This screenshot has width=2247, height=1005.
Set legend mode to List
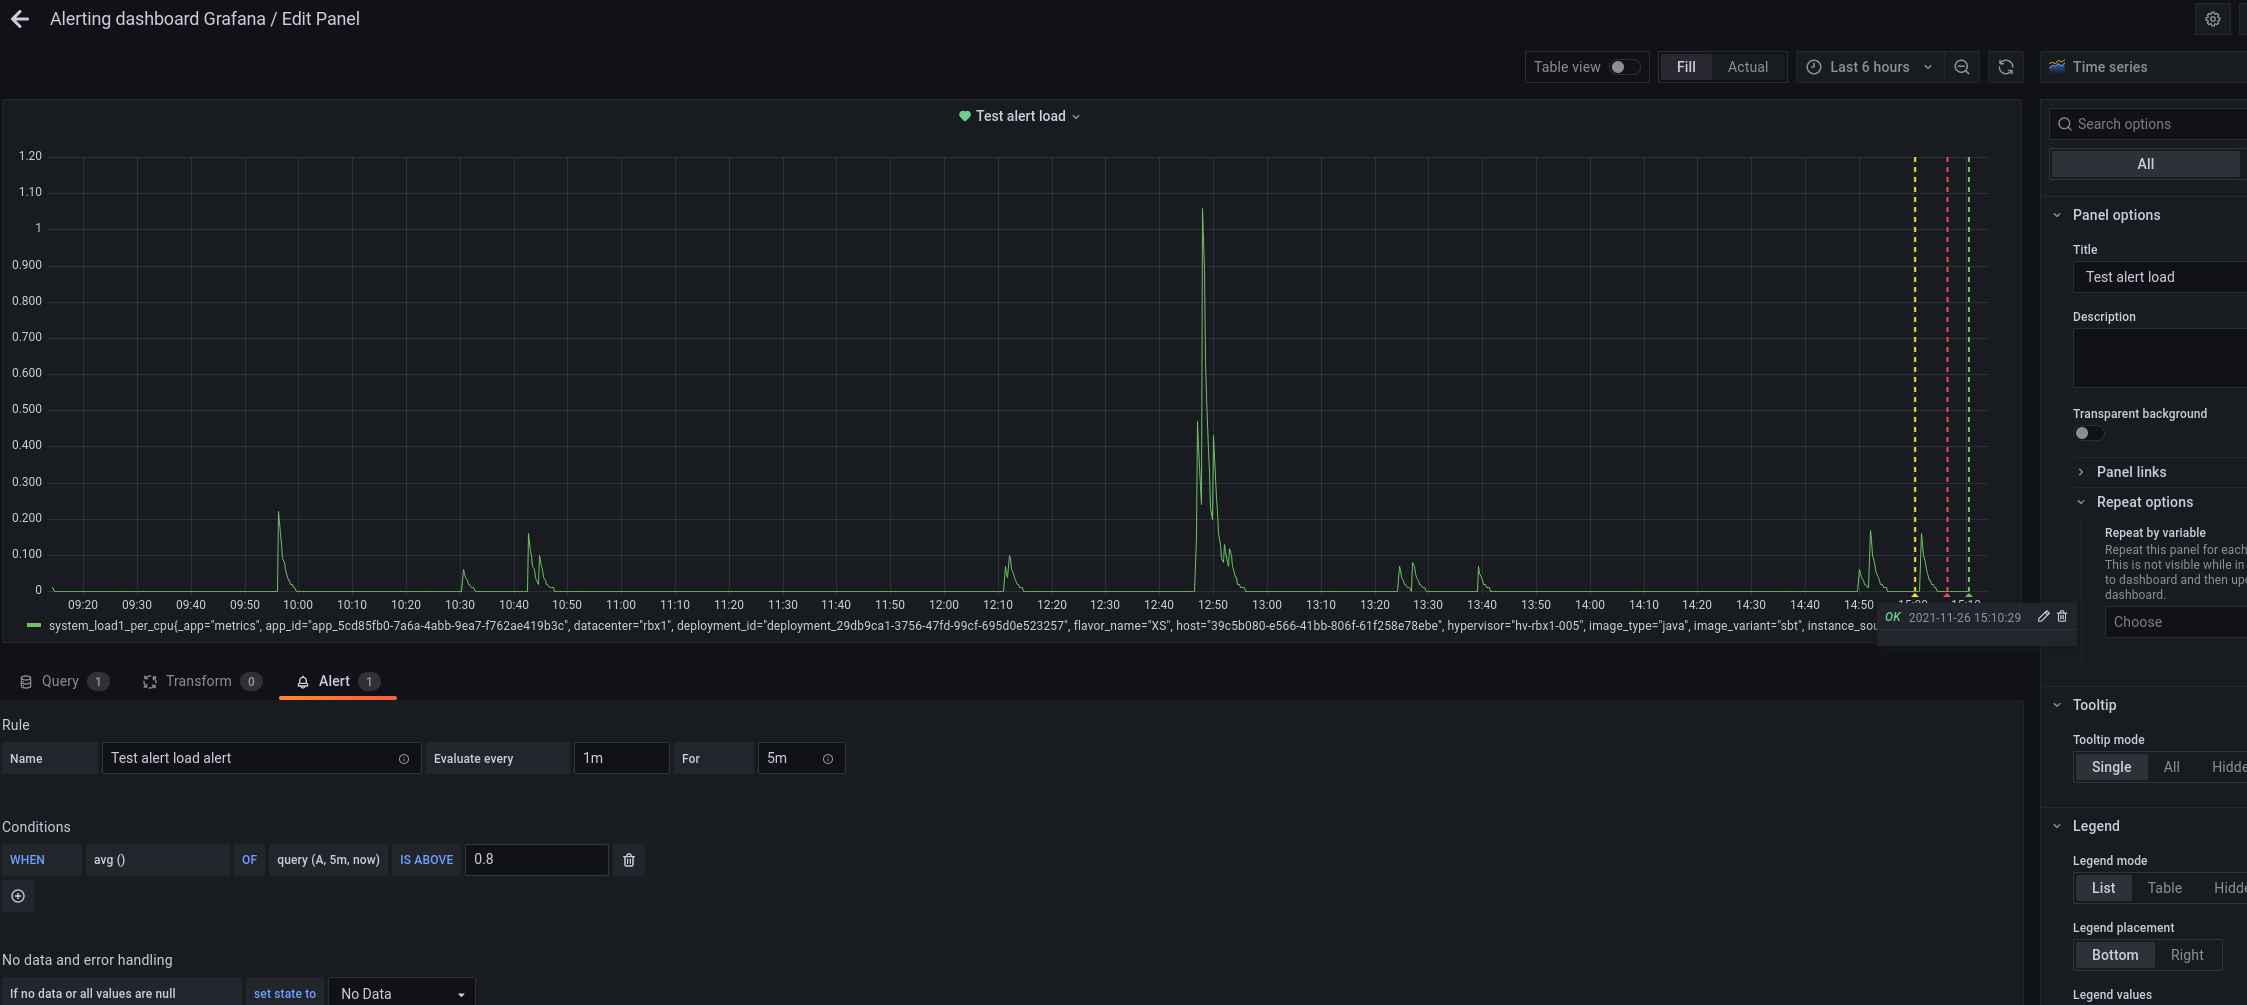pyautogui.click(x=2103, y=888)
